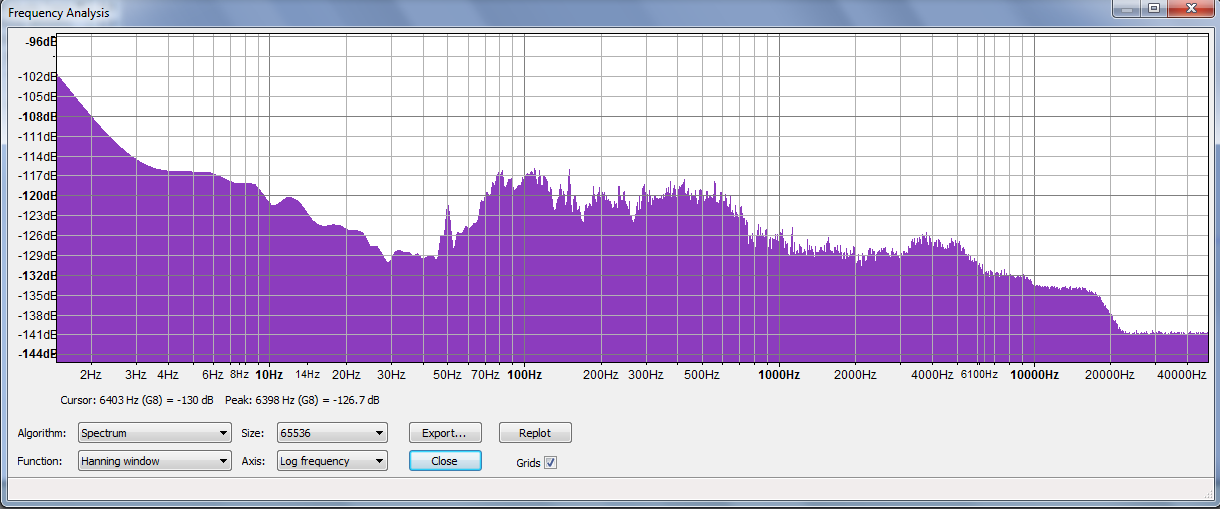The height and width of the screenshot is (509, 1220).
Task: Click the red window close icon
Action: (x=1190, y=9)
